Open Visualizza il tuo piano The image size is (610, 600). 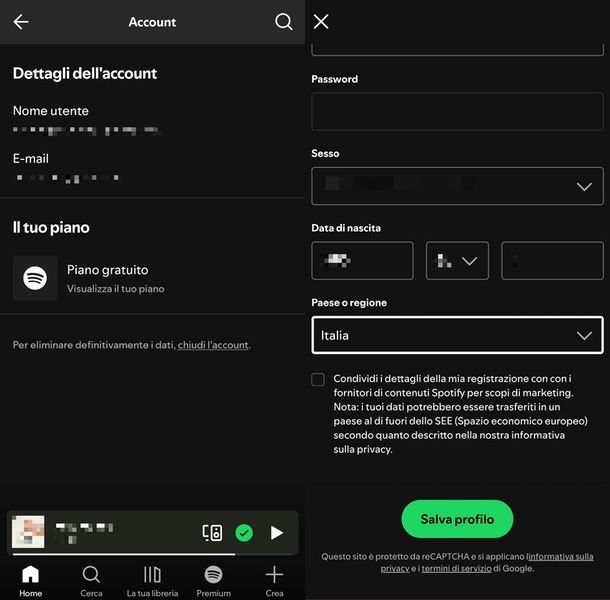116,289
